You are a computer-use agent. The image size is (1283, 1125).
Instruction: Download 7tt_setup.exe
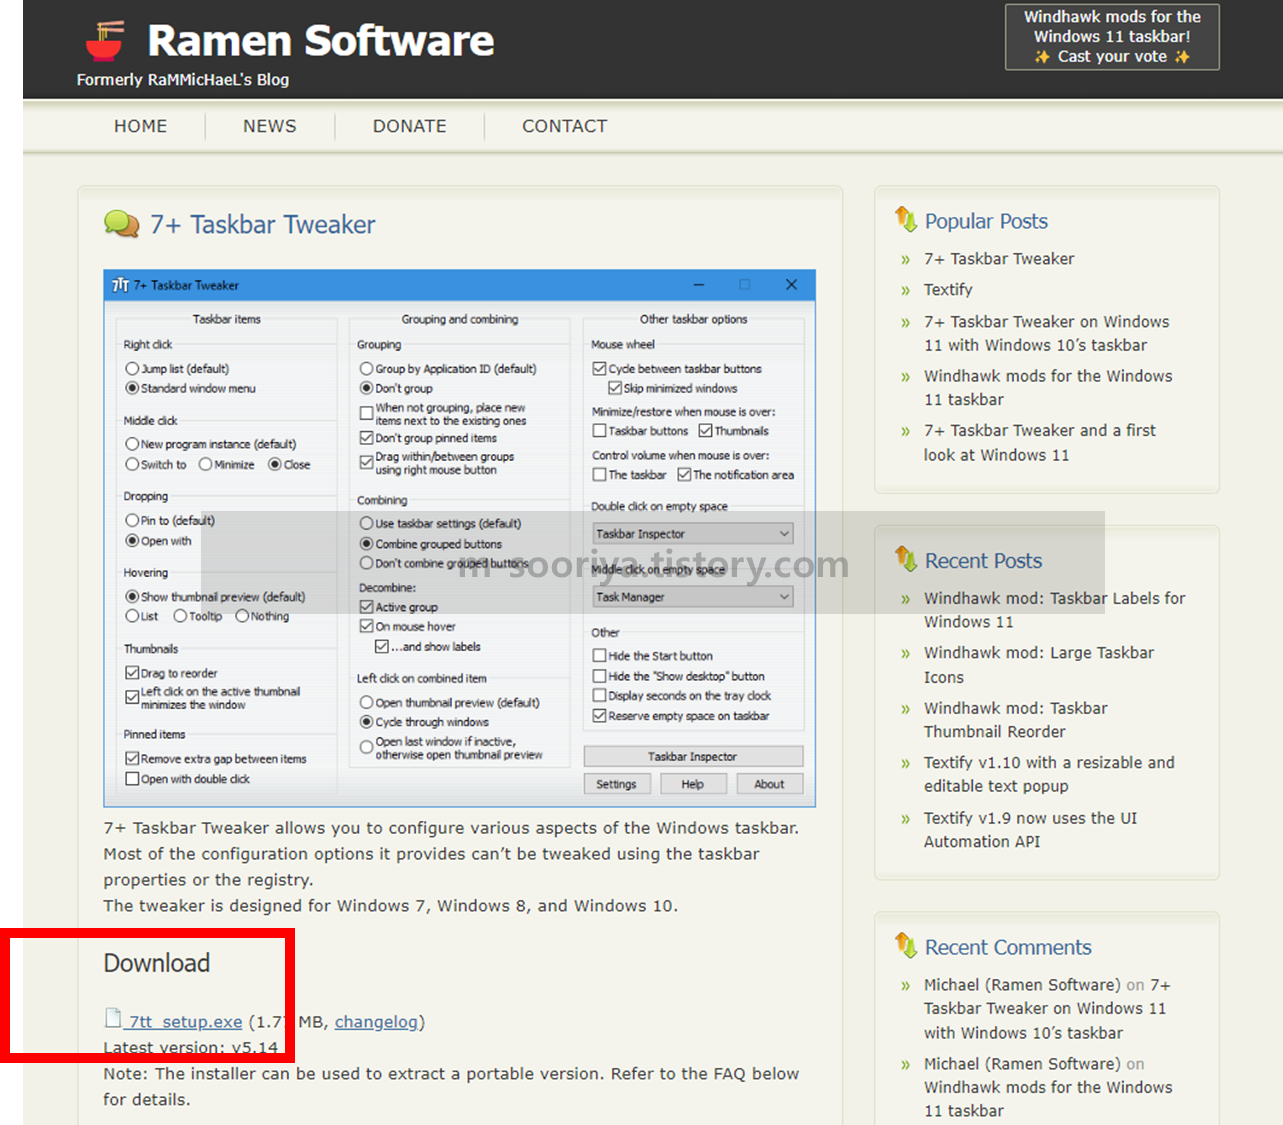186,1022
